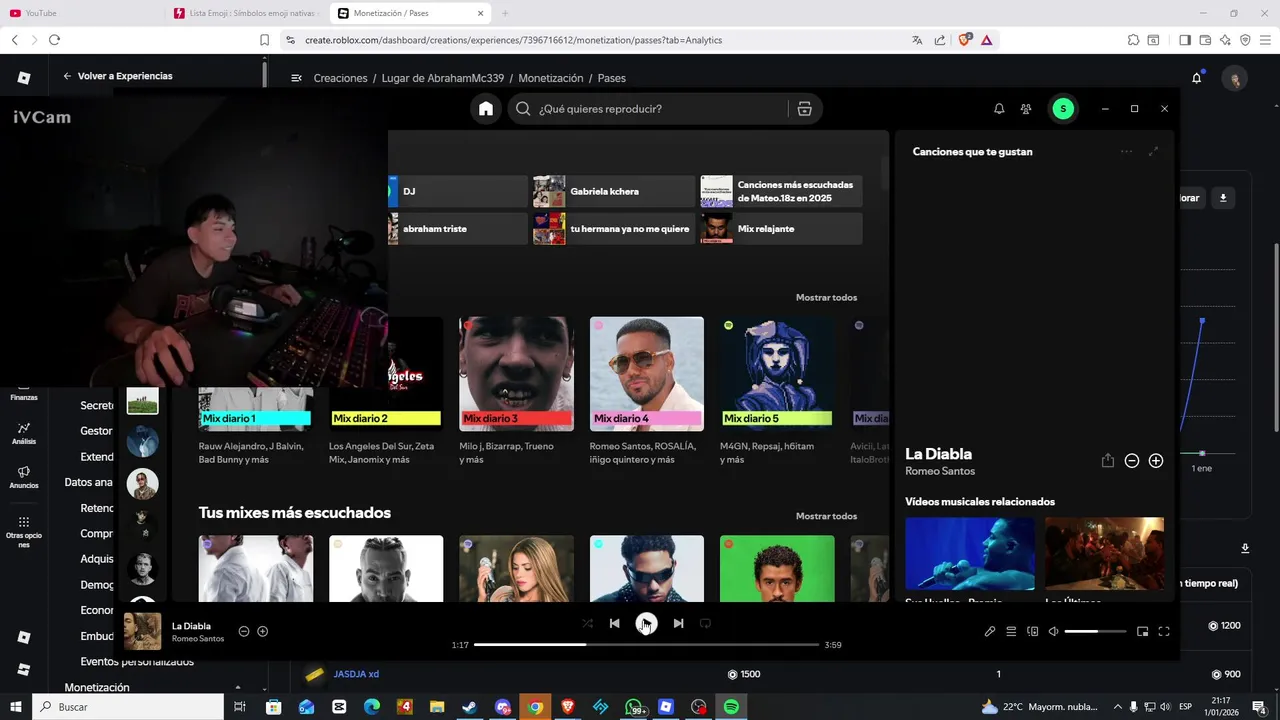
Task: Mute Spotify volume speaker icon
Action: click(x=1053, y=631)
